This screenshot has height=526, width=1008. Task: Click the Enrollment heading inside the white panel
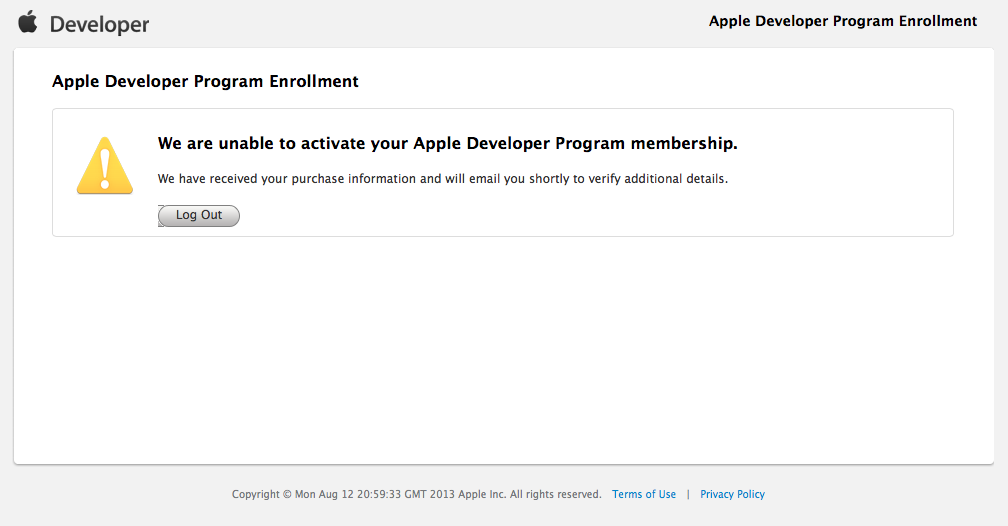pos(205,82)
